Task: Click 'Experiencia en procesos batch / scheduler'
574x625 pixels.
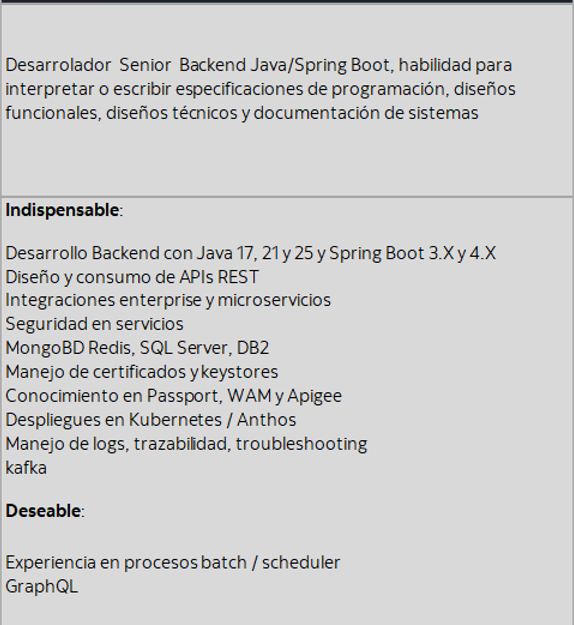Action: pyautogui.click(x=173, y=563)
